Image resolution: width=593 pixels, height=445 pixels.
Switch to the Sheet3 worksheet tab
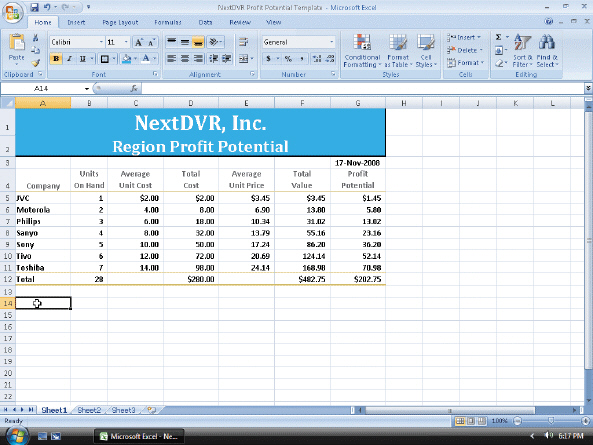[123, 410]
